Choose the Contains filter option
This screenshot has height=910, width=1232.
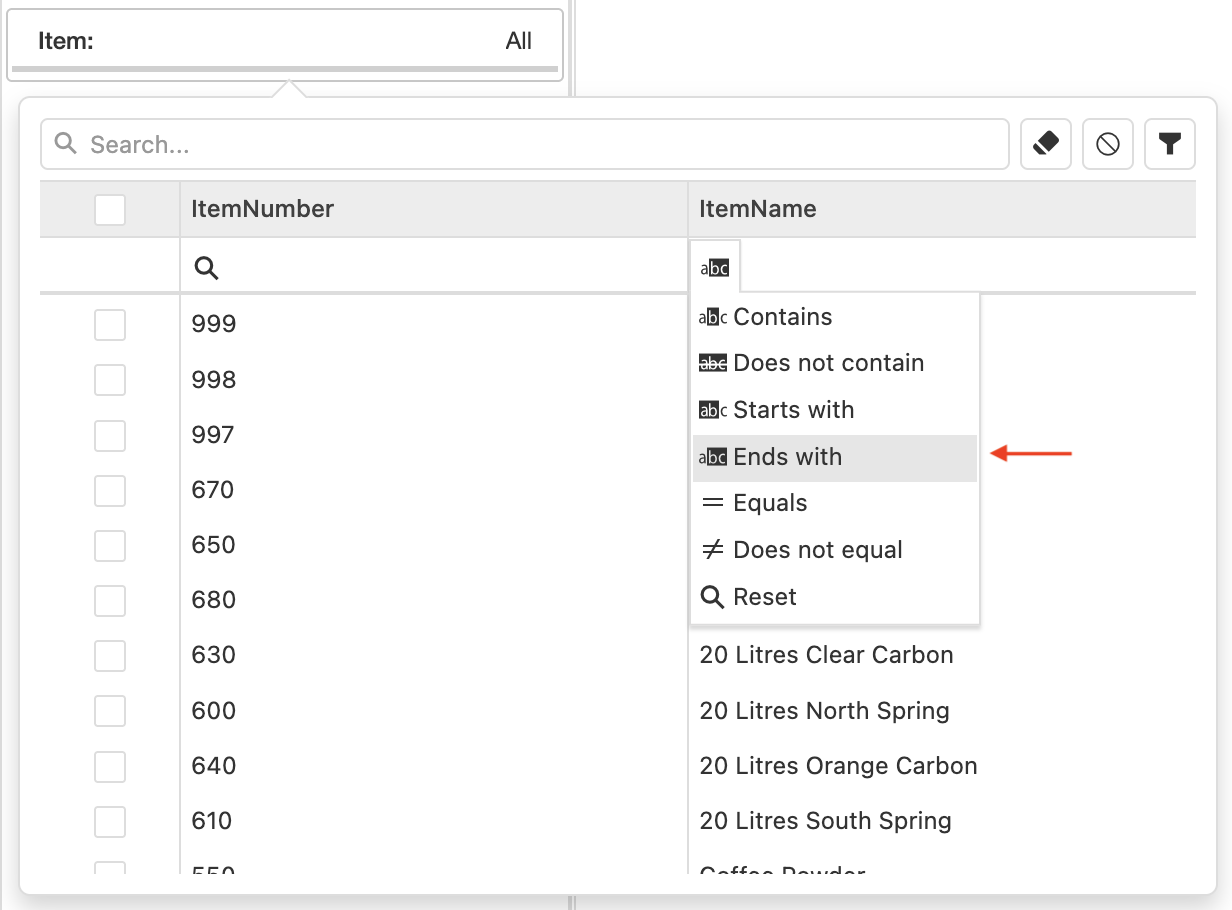(x=834, y=317)
